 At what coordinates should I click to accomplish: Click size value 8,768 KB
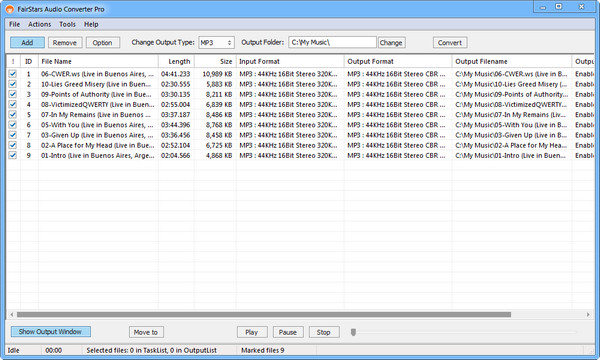219,125
